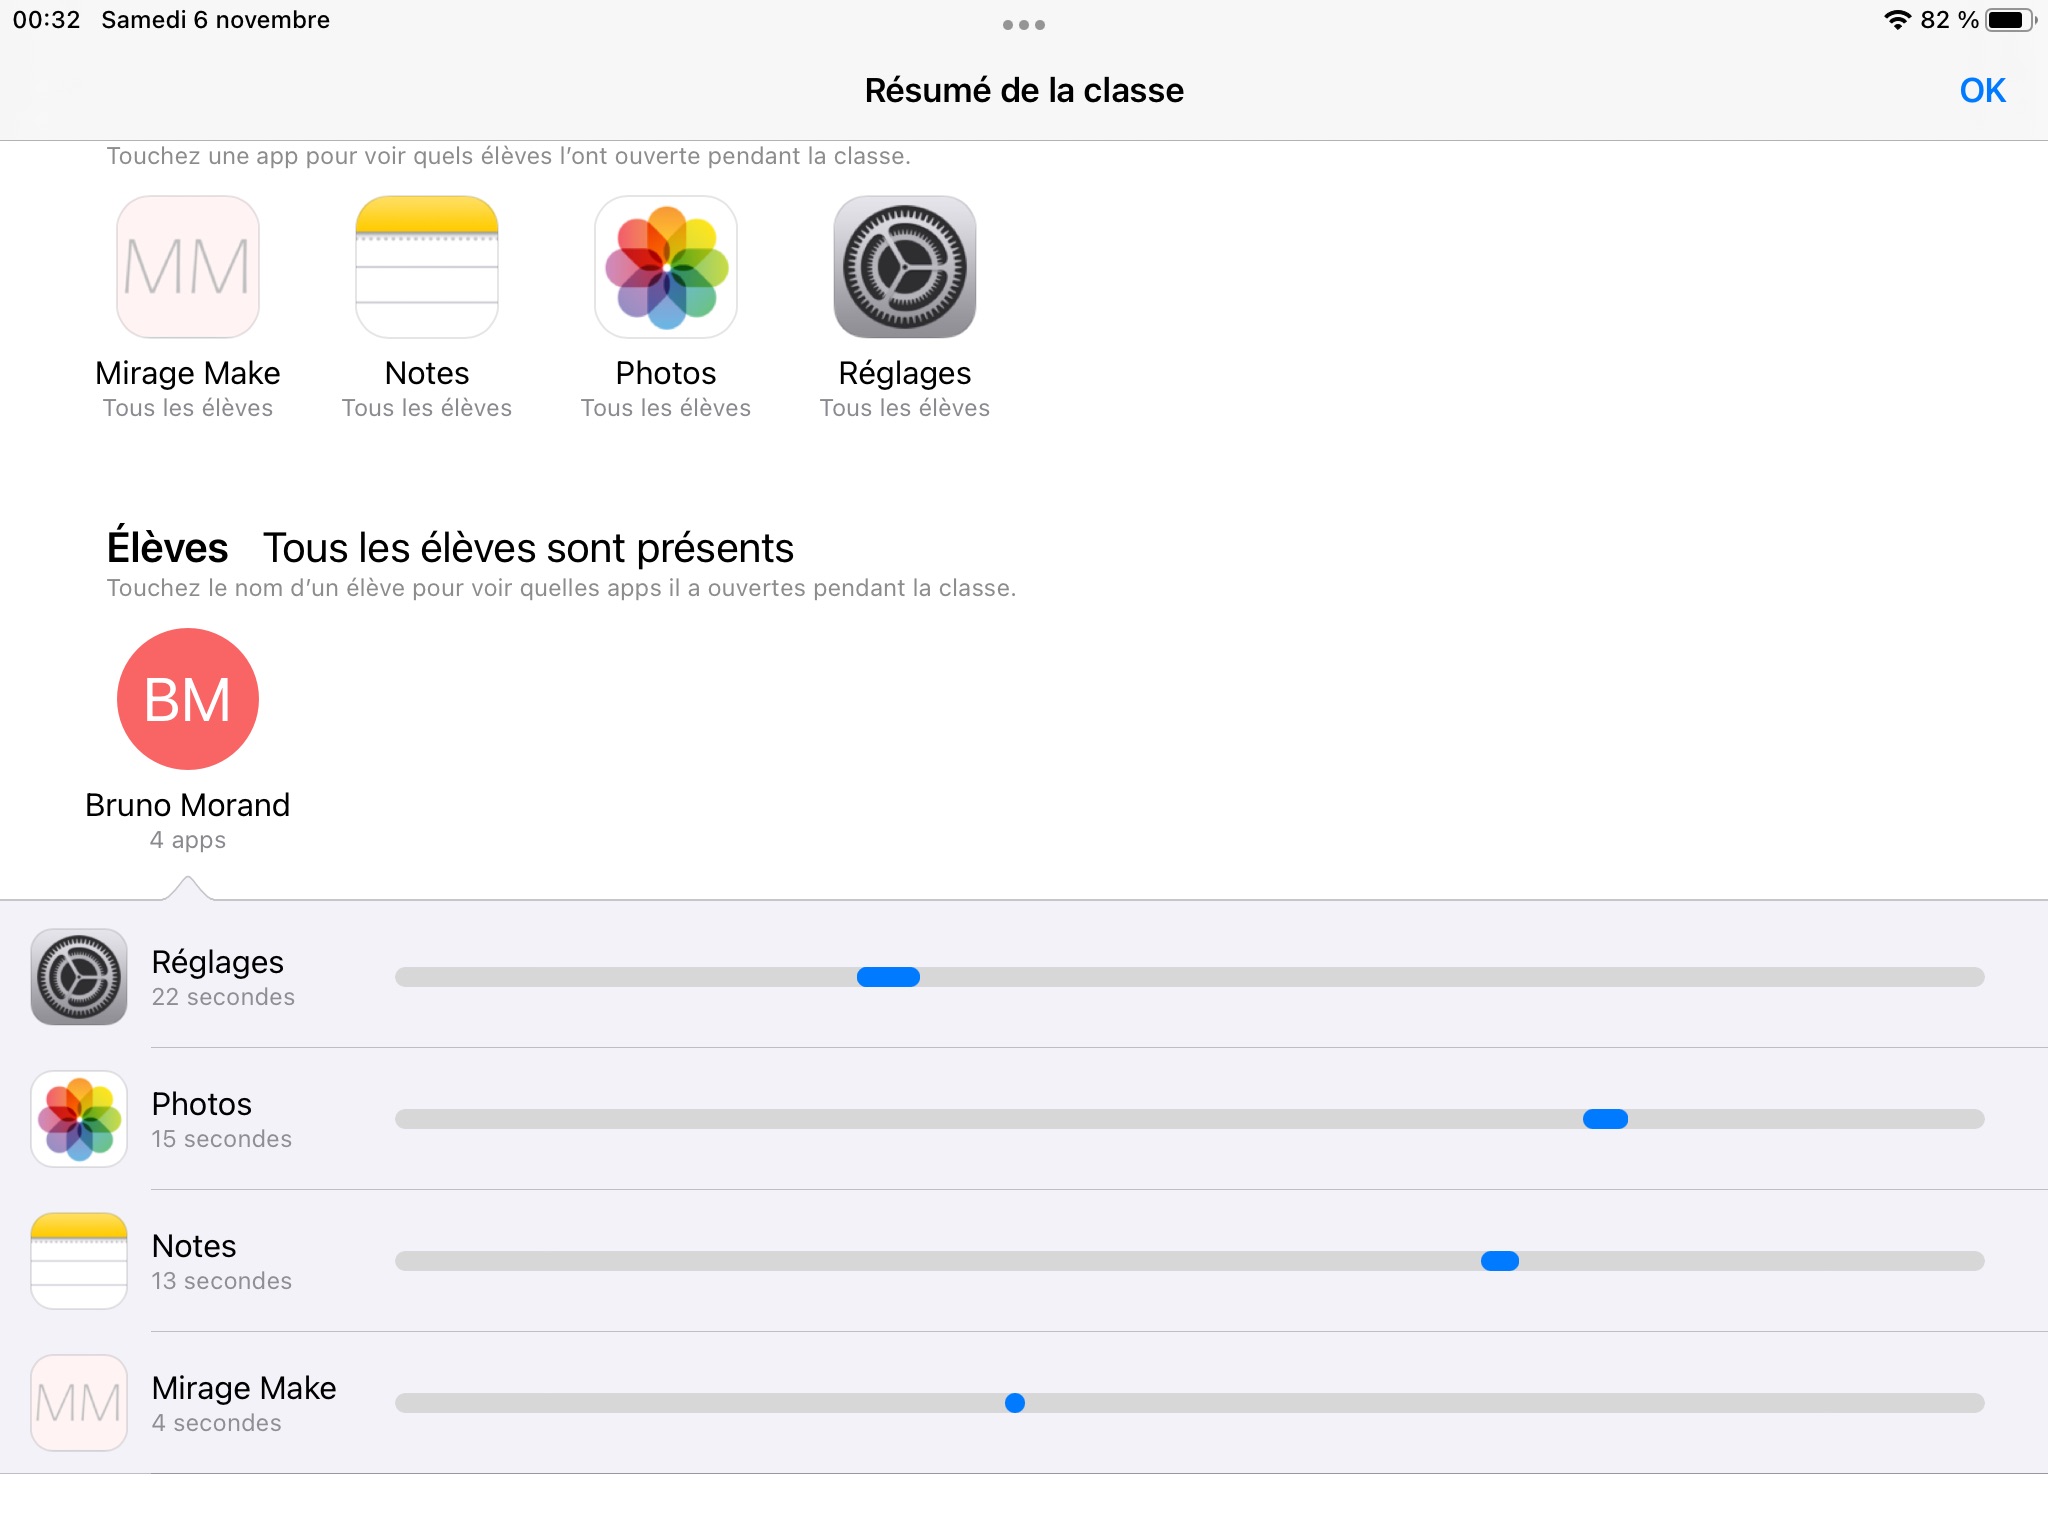Tap the Notes icon in Bruno's app list
This screenshot has width=2048, height=1536.
(x=79, y=1261)
